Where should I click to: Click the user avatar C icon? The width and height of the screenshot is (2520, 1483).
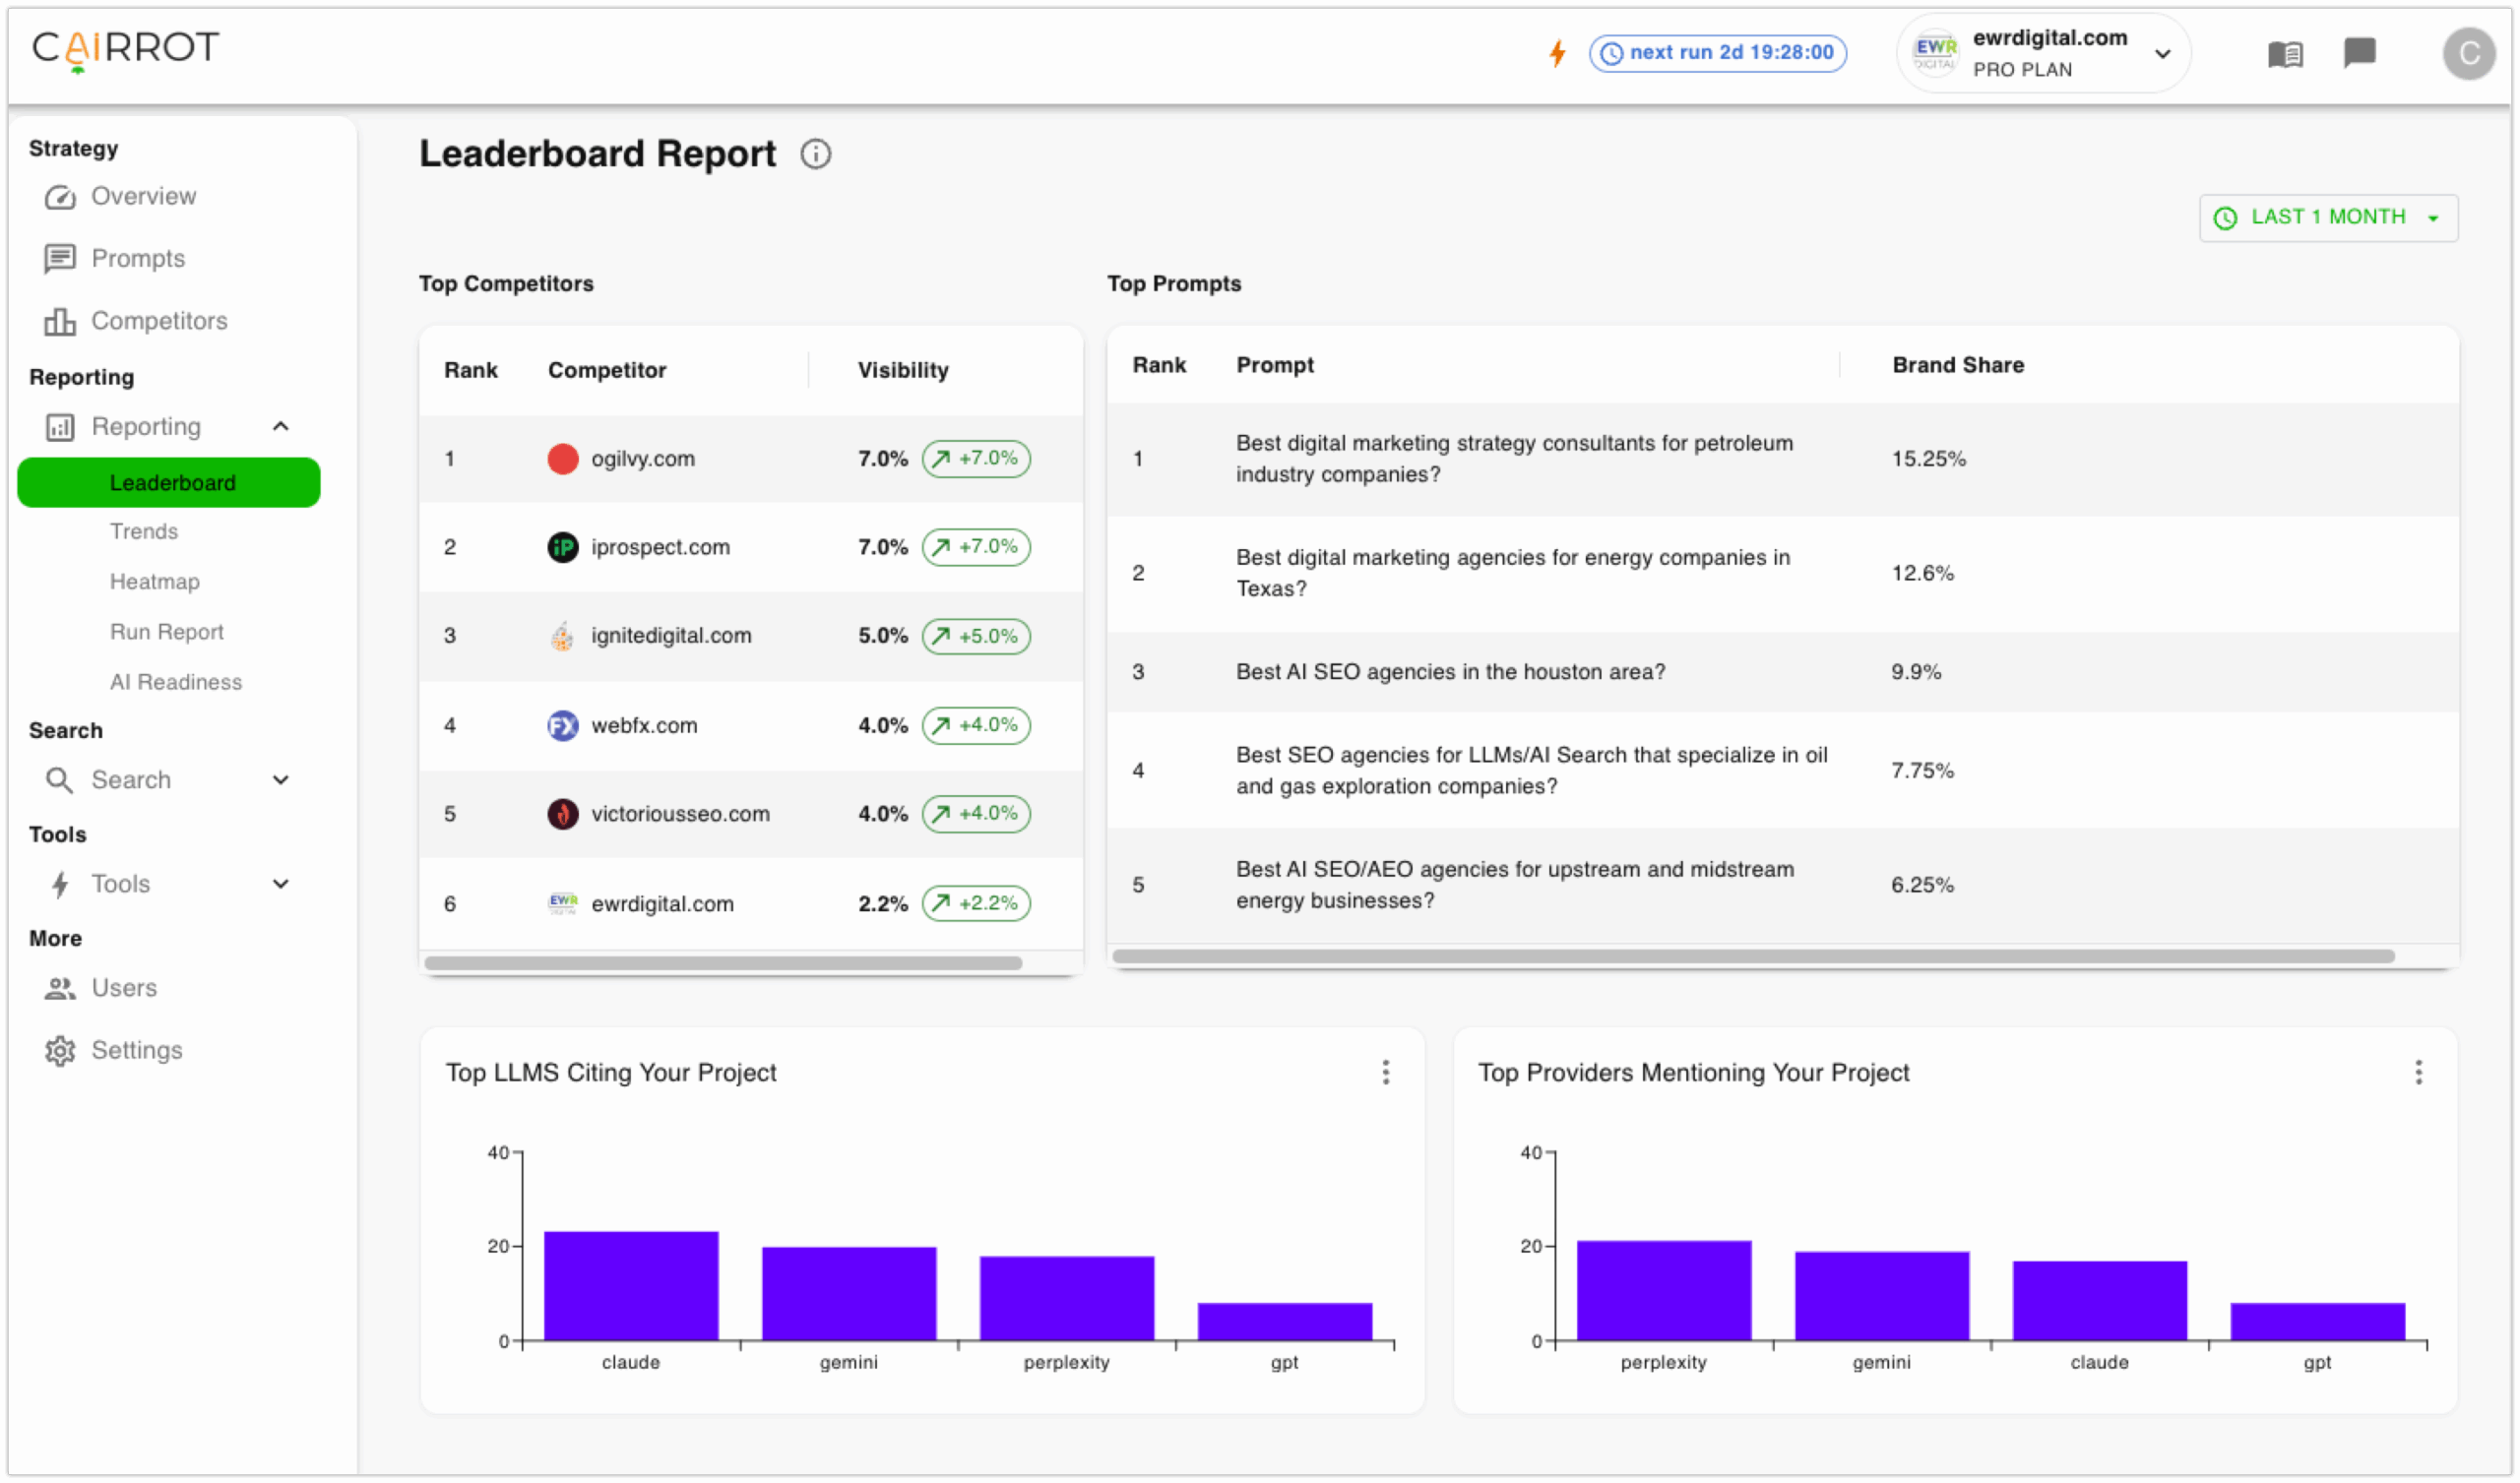pyautogui.click(x=2468, y=53)
